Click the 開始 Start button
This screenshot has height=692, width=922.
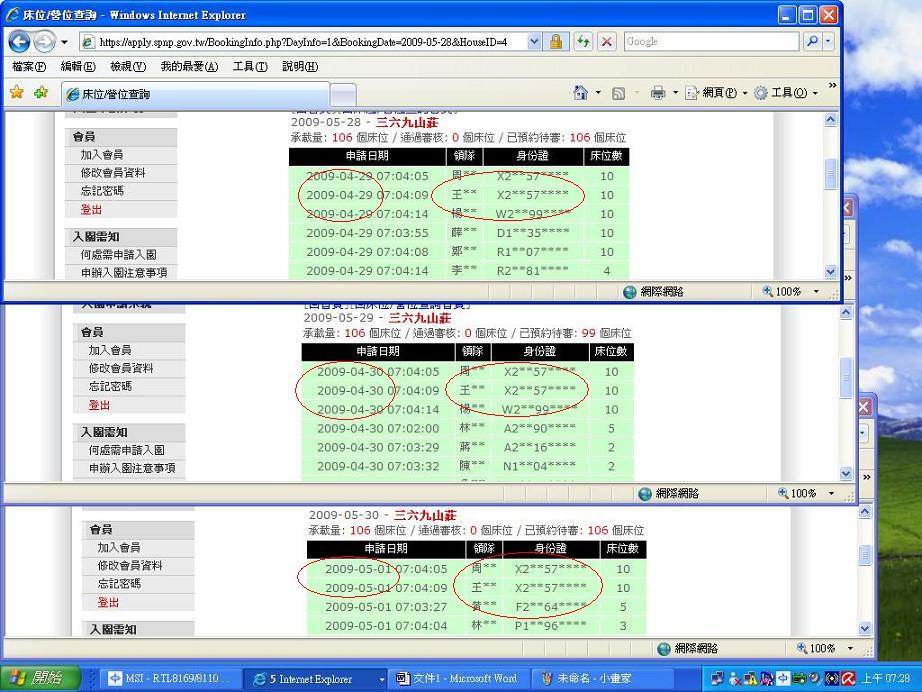tap(36, 678)
